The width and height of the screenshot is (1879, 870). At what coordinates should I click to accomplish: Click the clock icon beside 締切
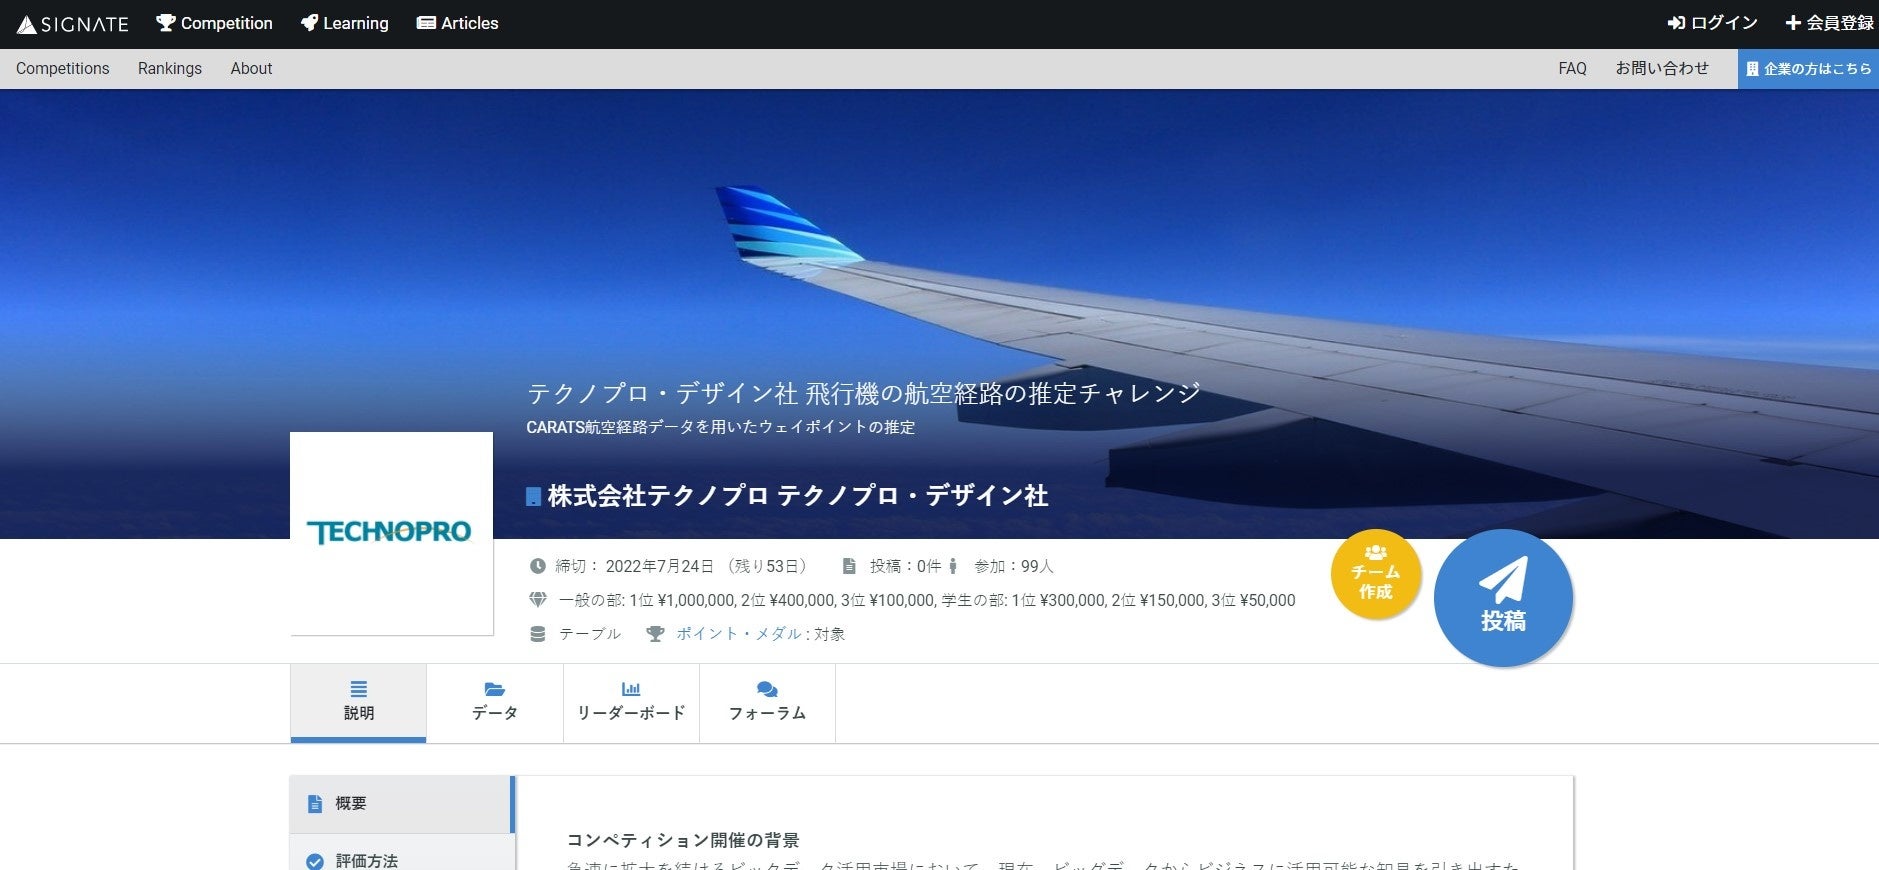[537, 566]
